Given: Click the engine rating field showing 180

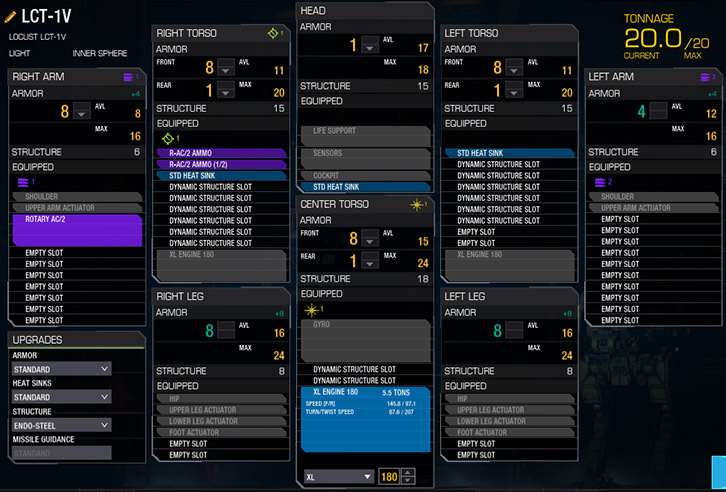Looking at the screenshot, I should 389,477.
